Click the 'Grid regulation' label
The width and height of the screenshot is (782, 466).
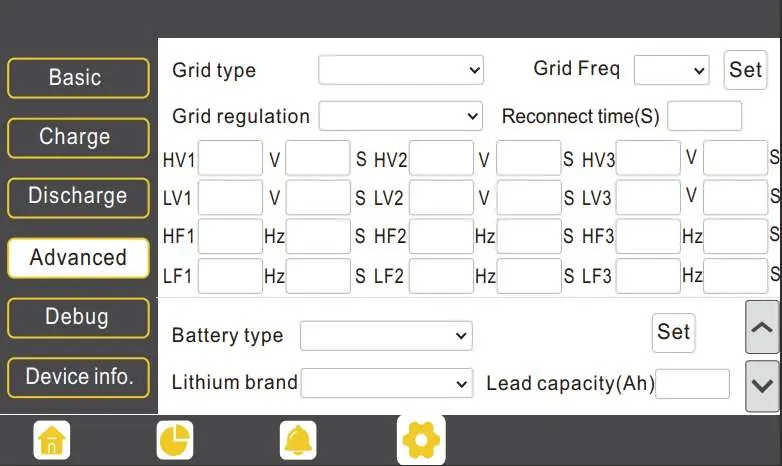click(241, 117)
